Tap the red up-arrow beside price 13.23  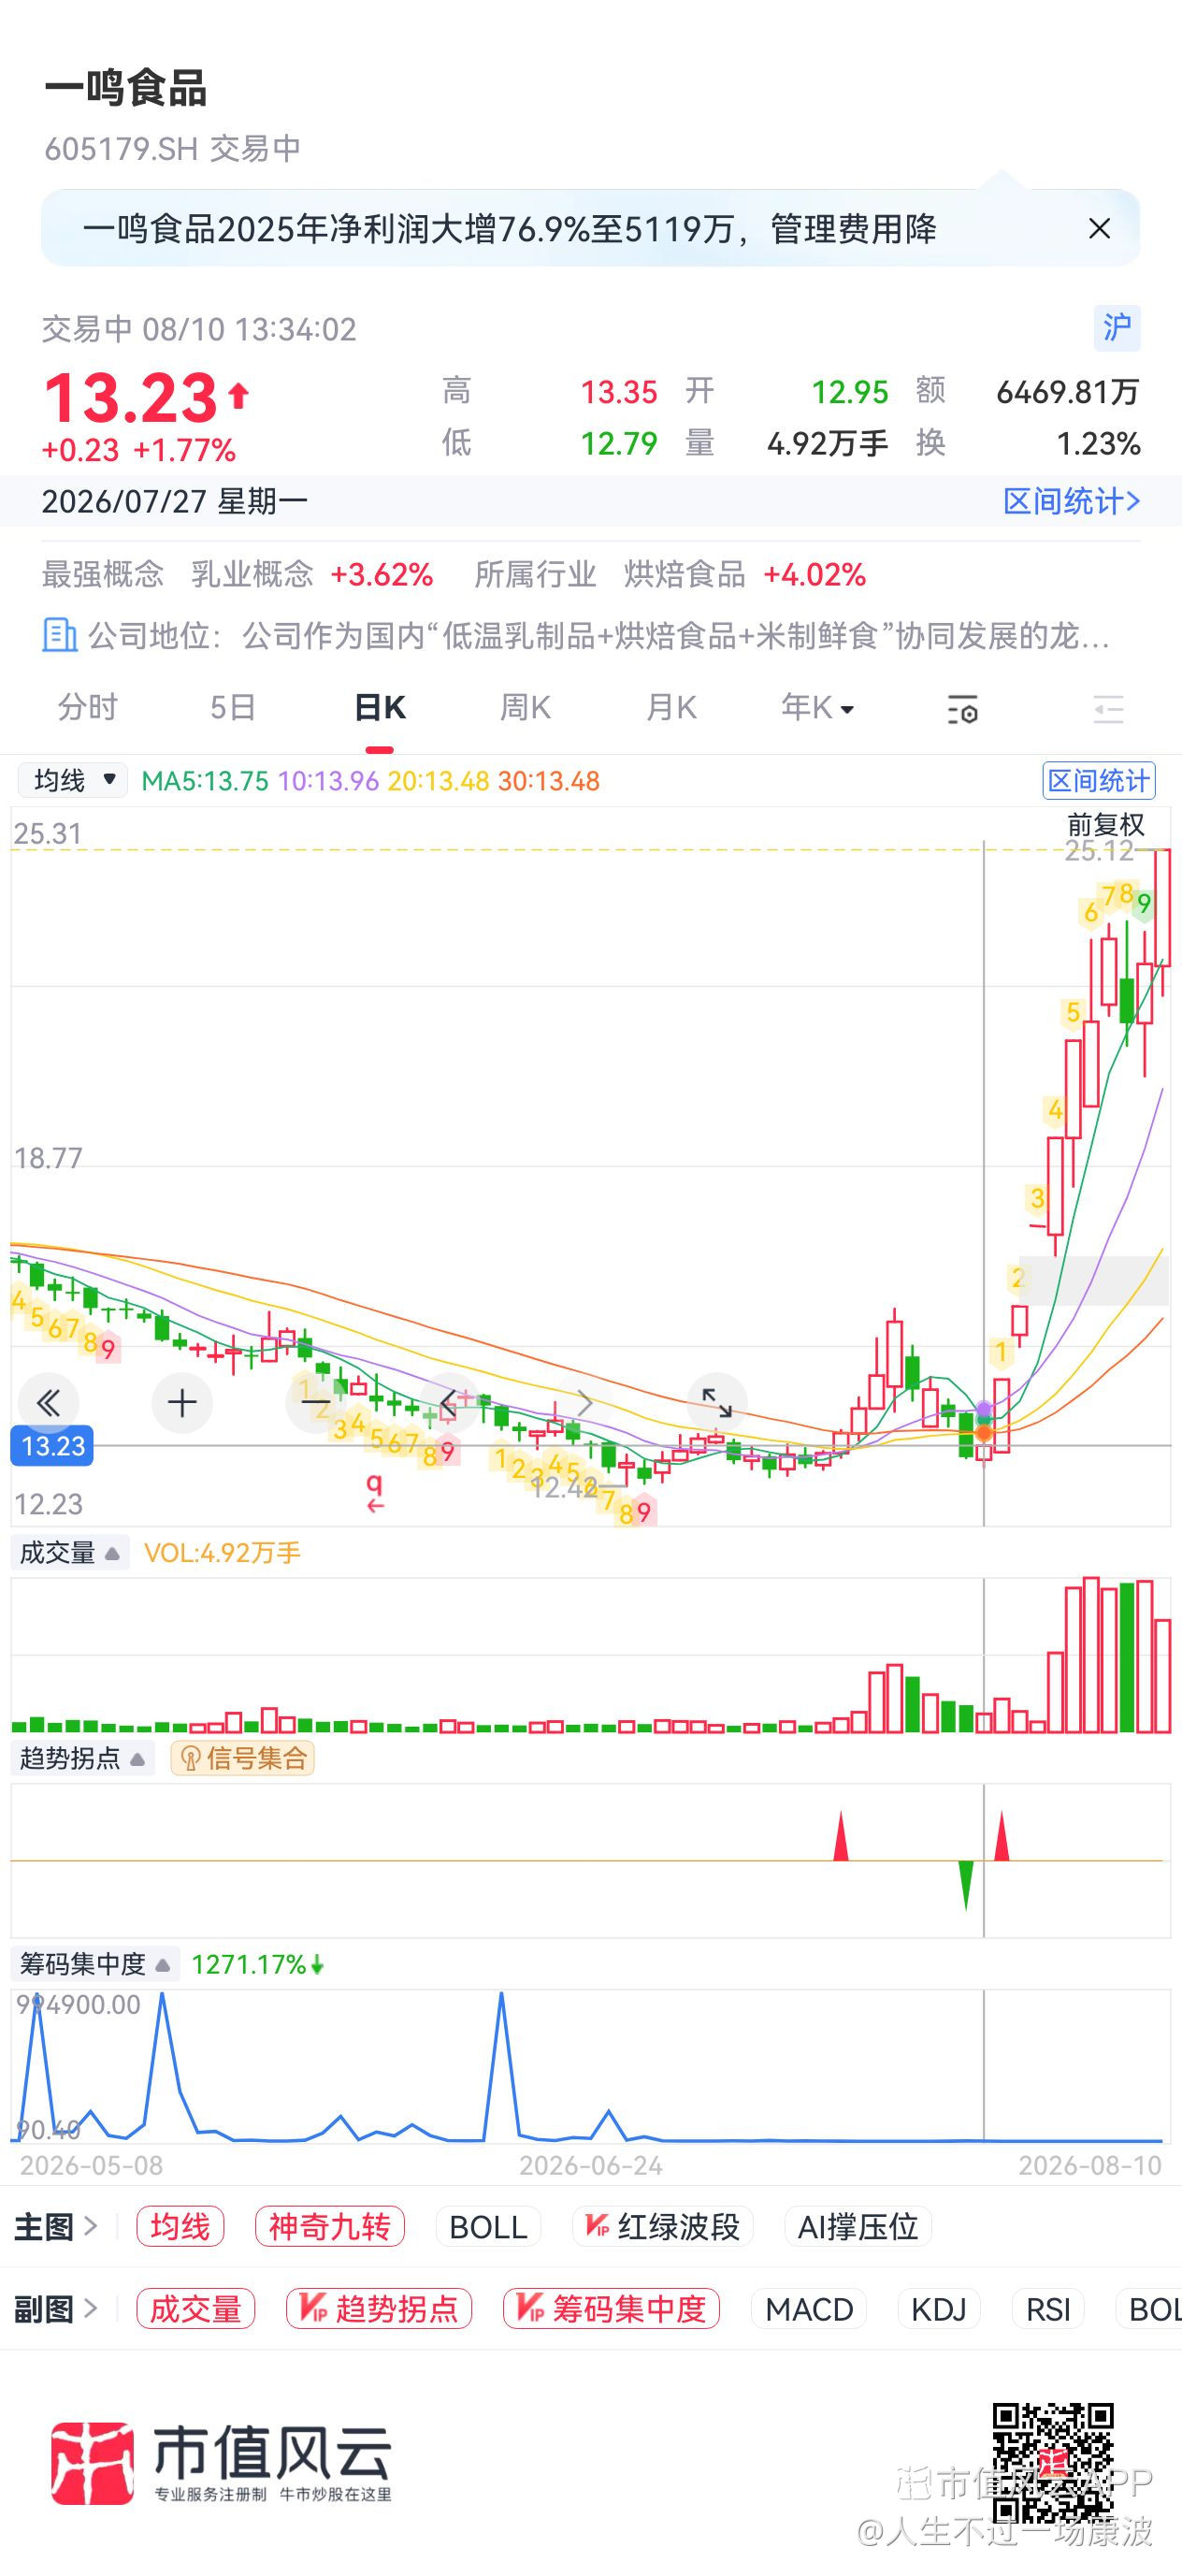[x=238, y=396]
